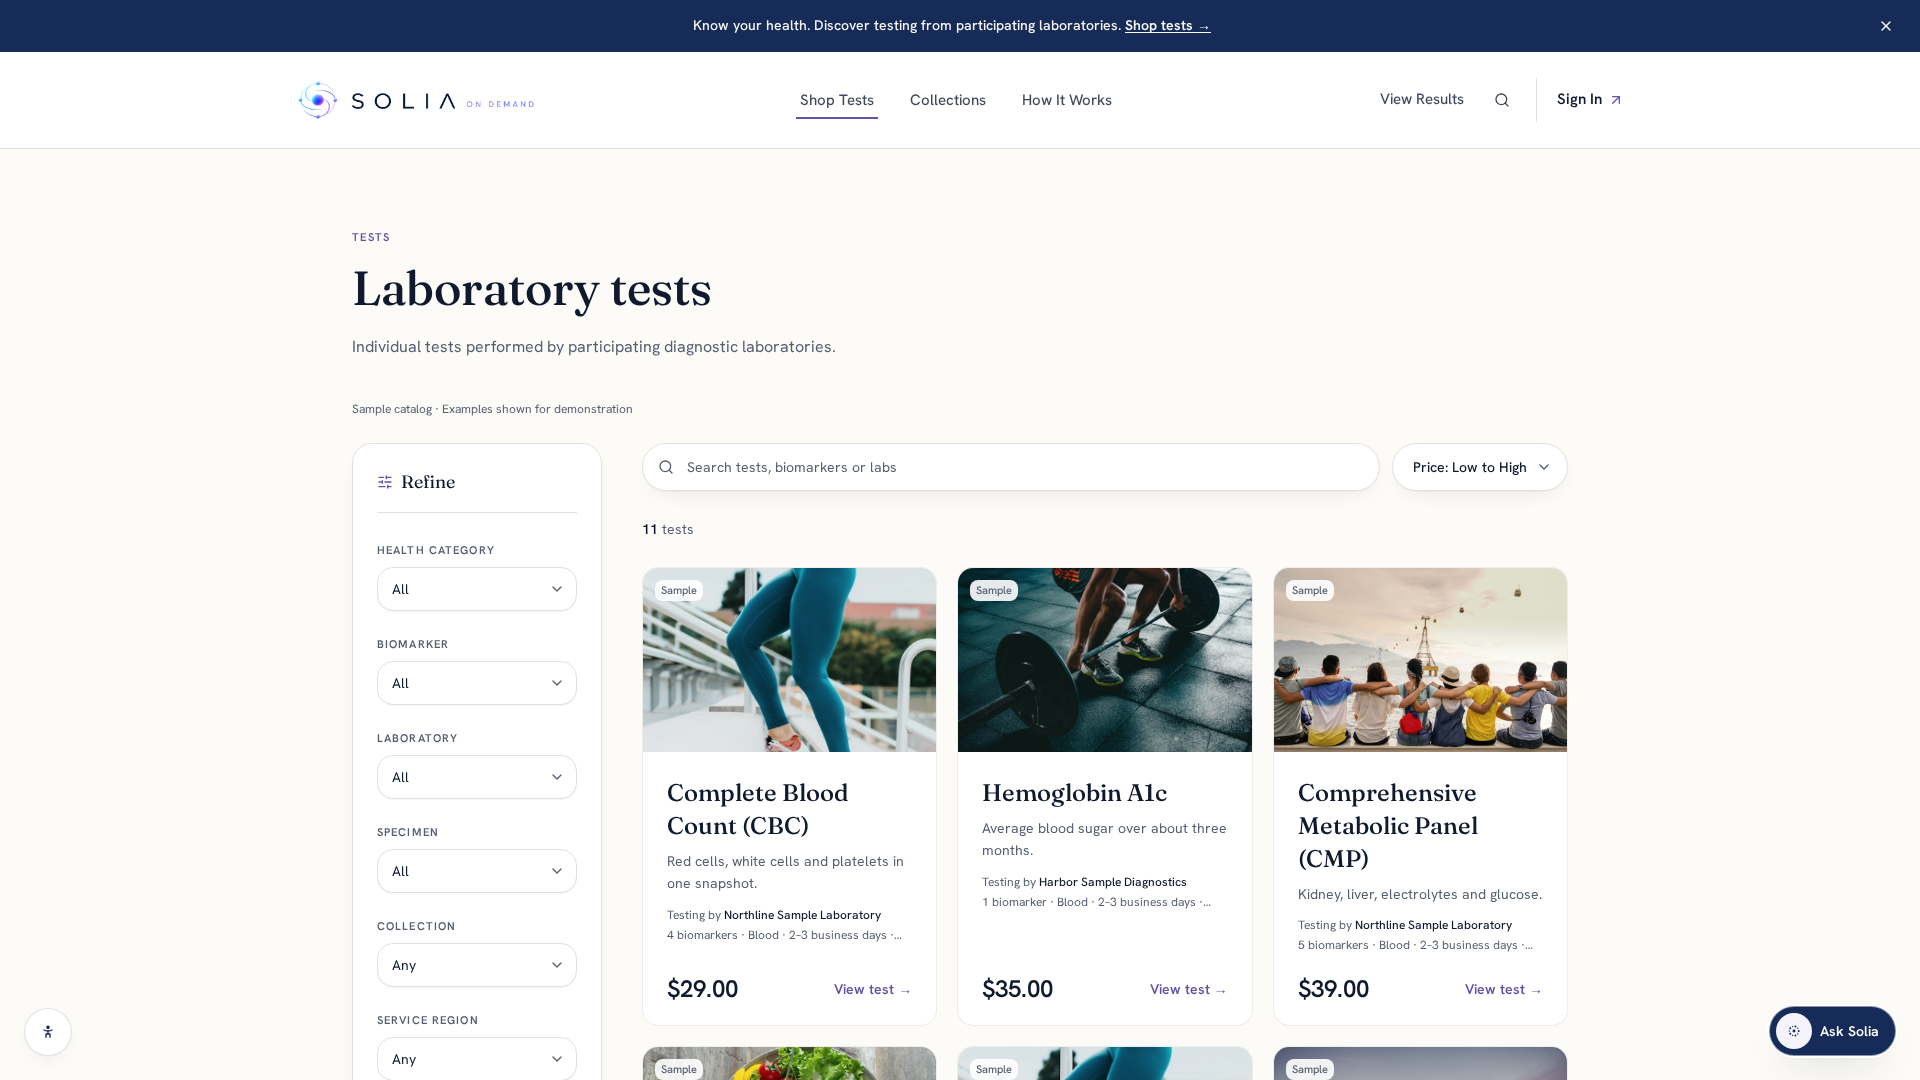
Task: Focus the Search tests, biomarkers or labs field
Action: click(x=1011, y=467)
